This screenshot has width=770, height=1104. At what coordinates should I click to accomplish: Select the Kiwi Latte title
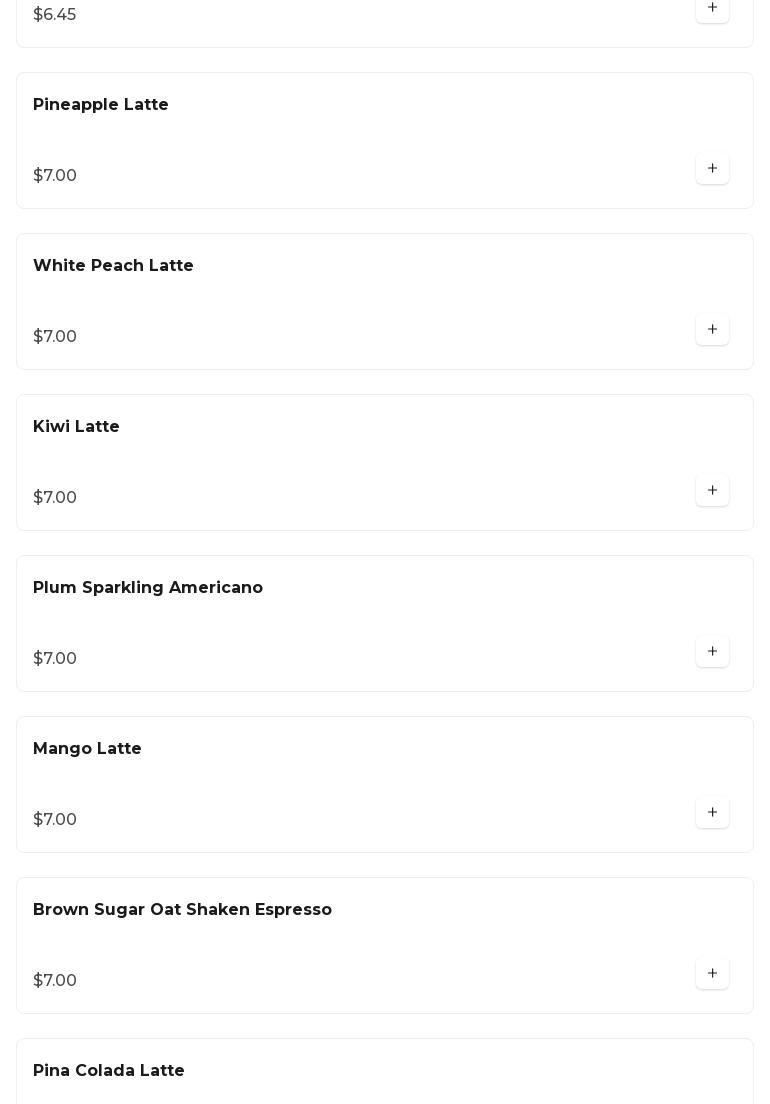(x=76, y=427)
